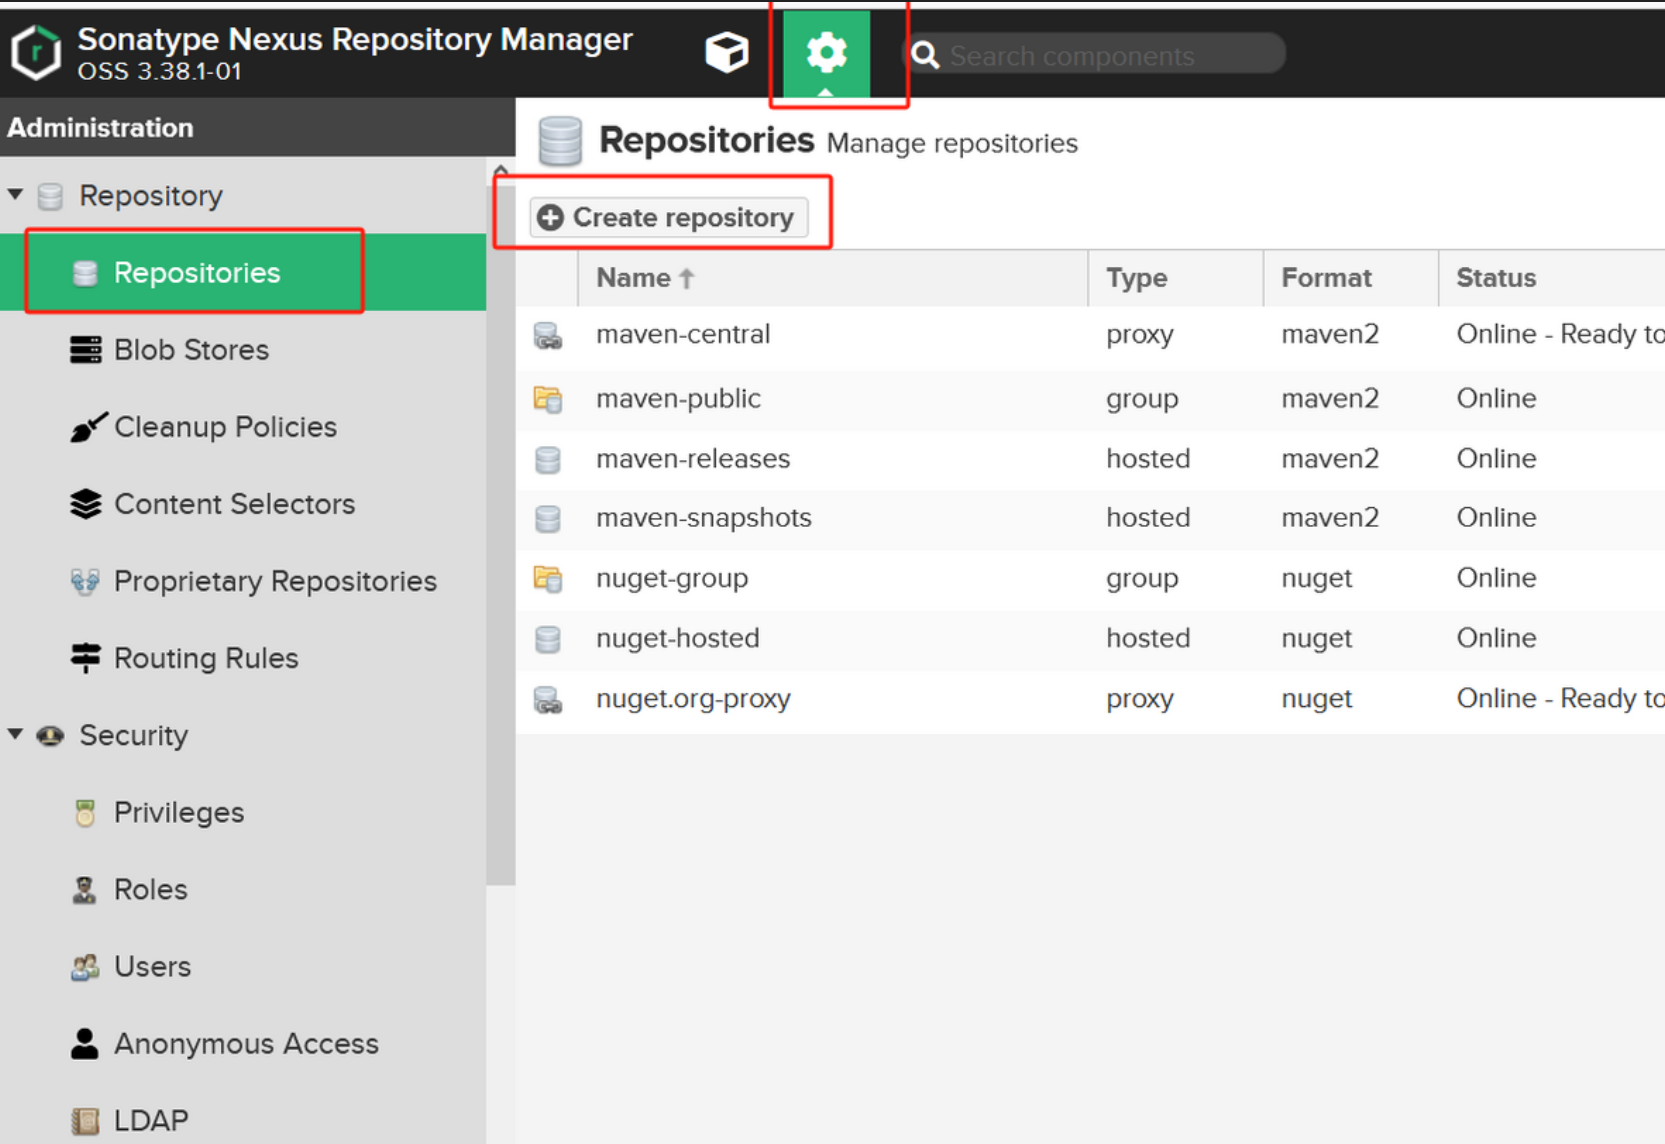Click the LDAP book icon

click(86, 1121)
